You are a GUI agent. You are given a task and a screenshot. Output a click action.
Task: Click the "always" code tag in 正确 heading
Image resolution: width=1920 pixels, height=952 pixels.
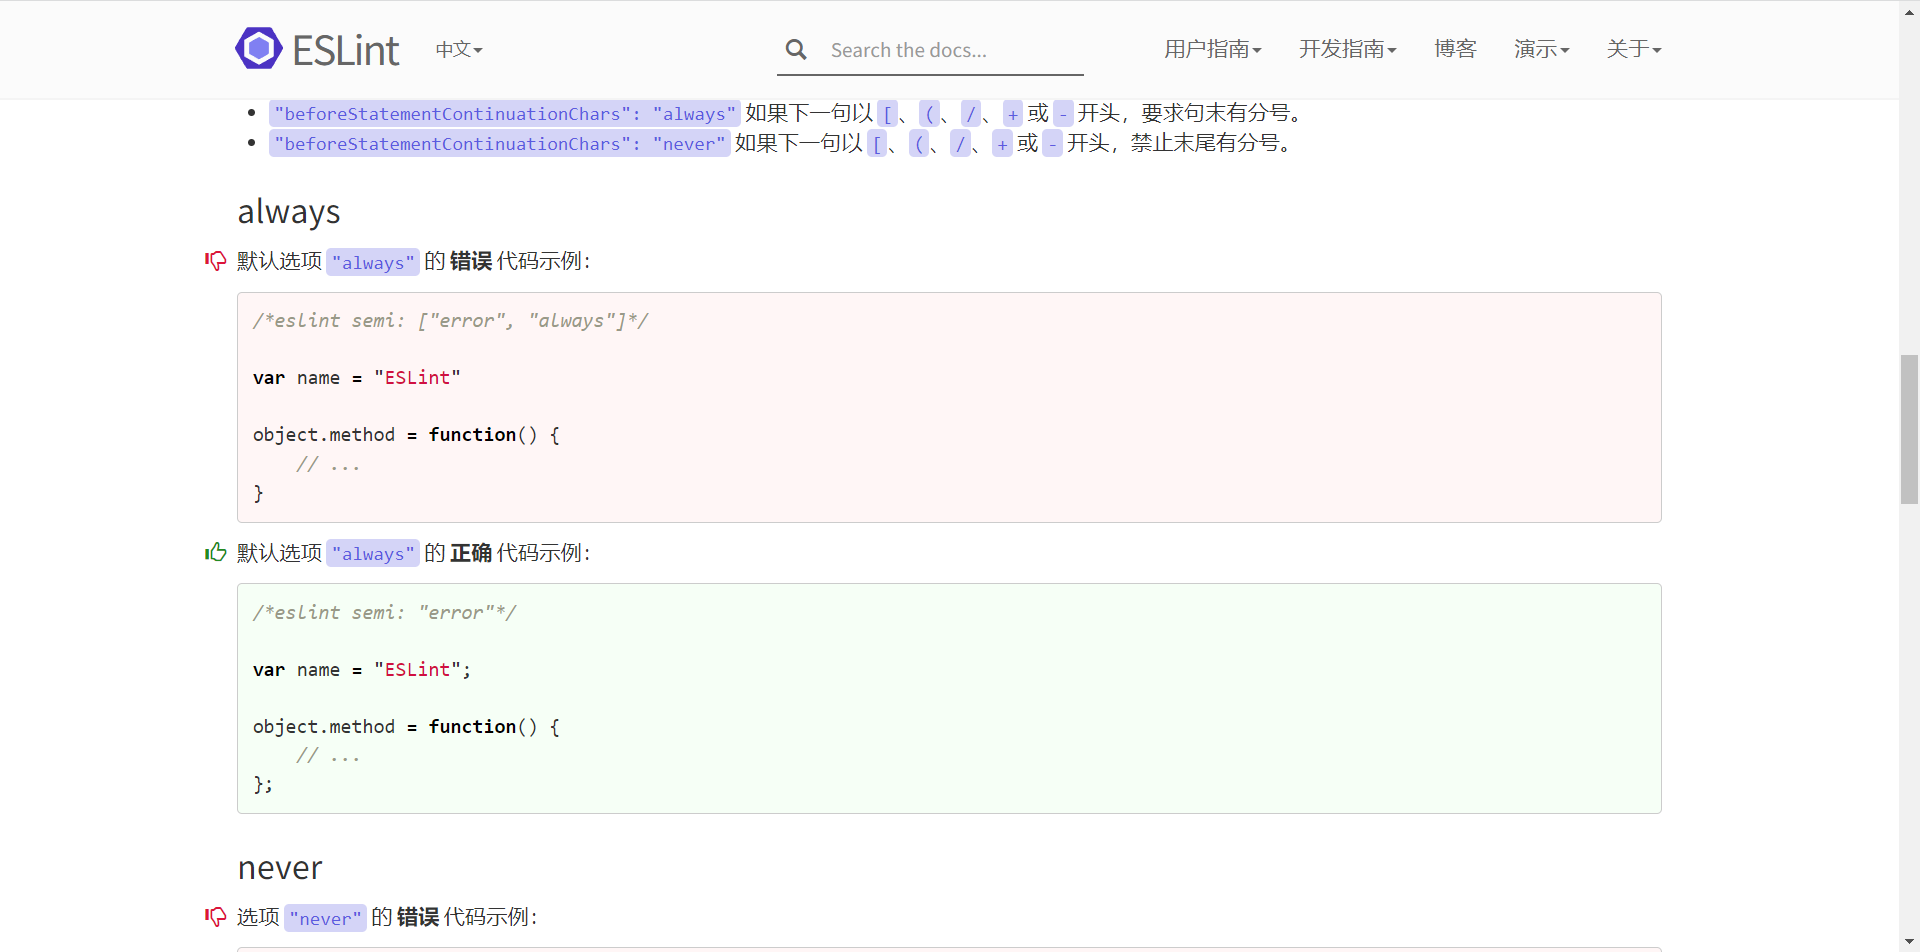click(373, 553)
